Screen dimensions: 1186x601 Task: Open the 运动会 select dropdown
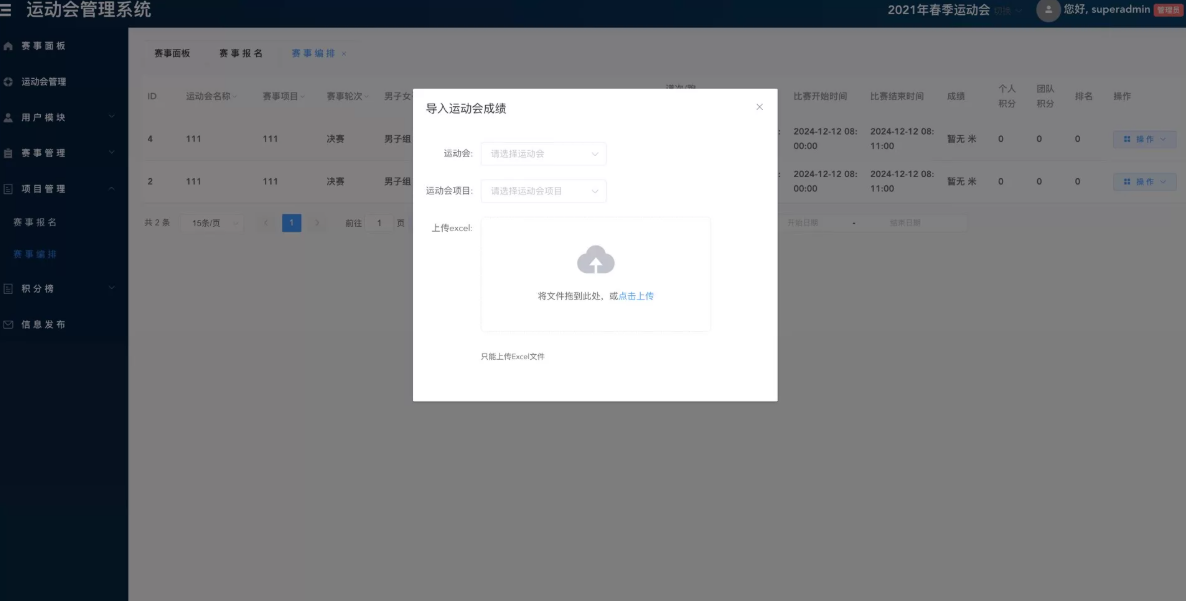(x=544, y=153)
